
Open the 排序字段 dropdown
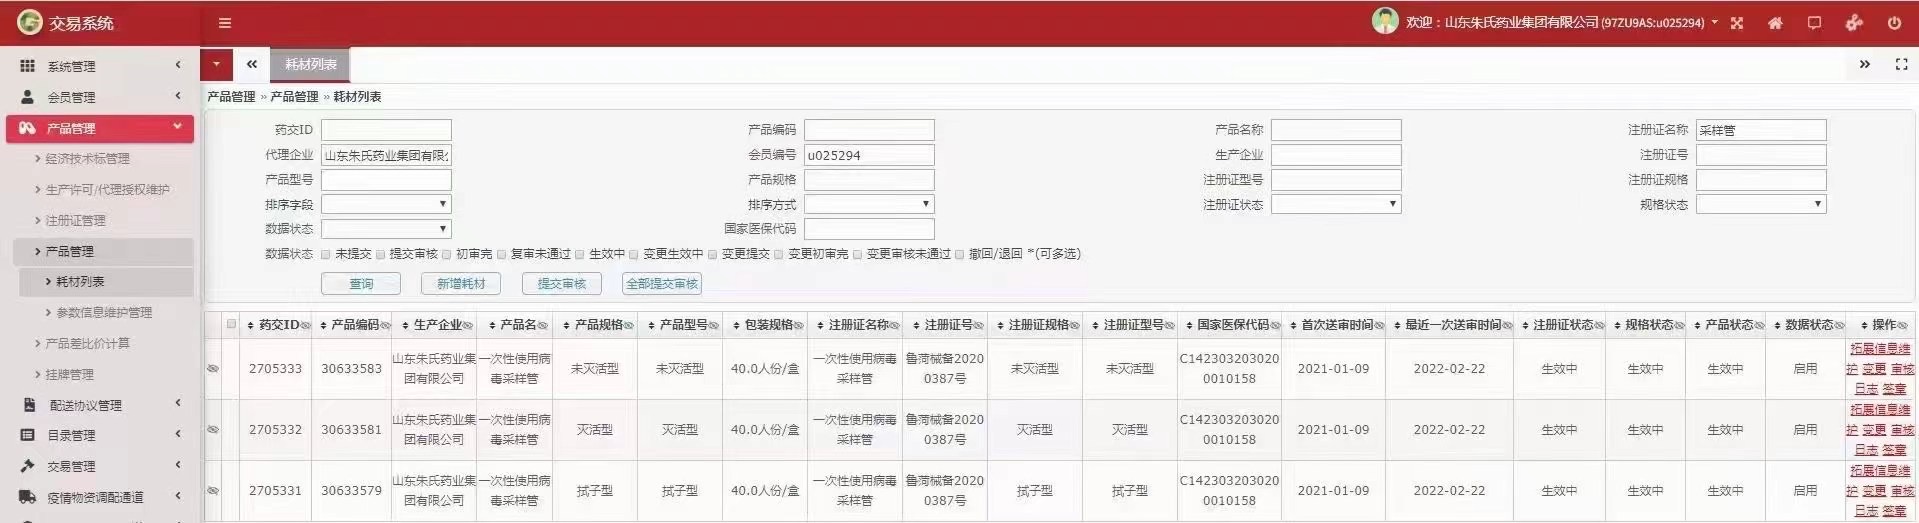pyautogui.click(x=386, y=204)
